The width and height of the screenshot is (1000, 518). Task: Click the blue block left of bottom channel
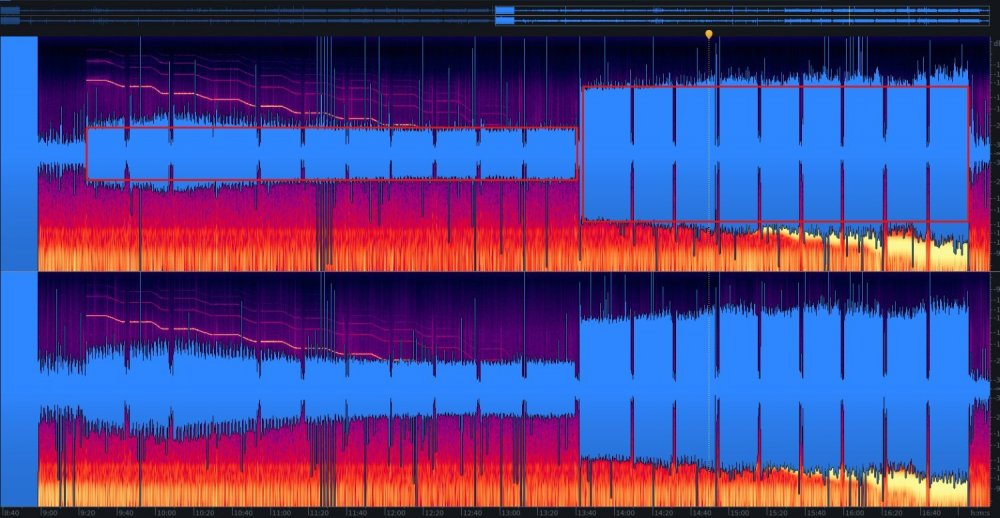coord(19,388)
